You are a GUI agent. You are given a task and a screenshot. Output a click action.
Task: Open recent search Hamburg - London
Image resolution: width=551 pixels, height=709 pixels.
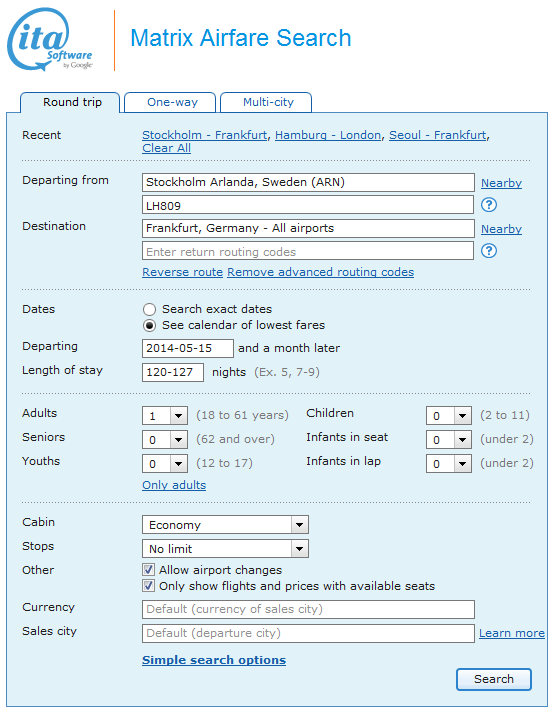point(328,135)
